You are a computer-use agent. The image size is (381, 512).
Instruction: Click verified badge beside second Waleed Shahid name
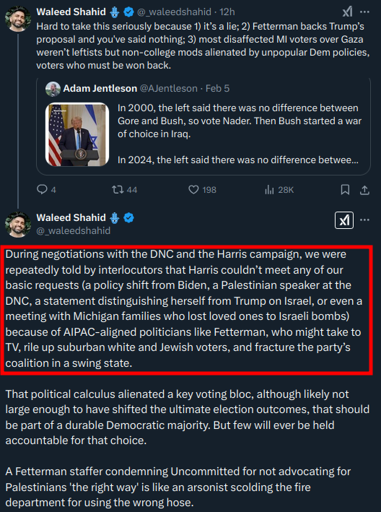129,218
